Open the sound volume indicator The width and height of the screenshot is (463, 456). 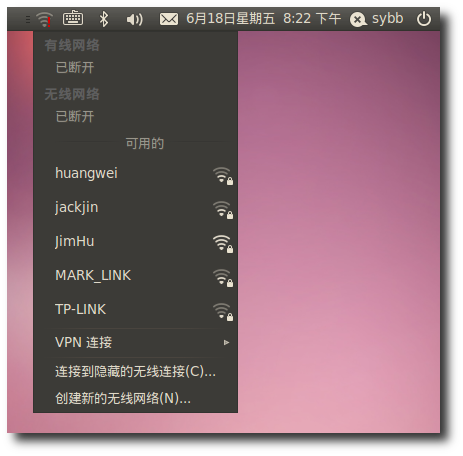135,19
